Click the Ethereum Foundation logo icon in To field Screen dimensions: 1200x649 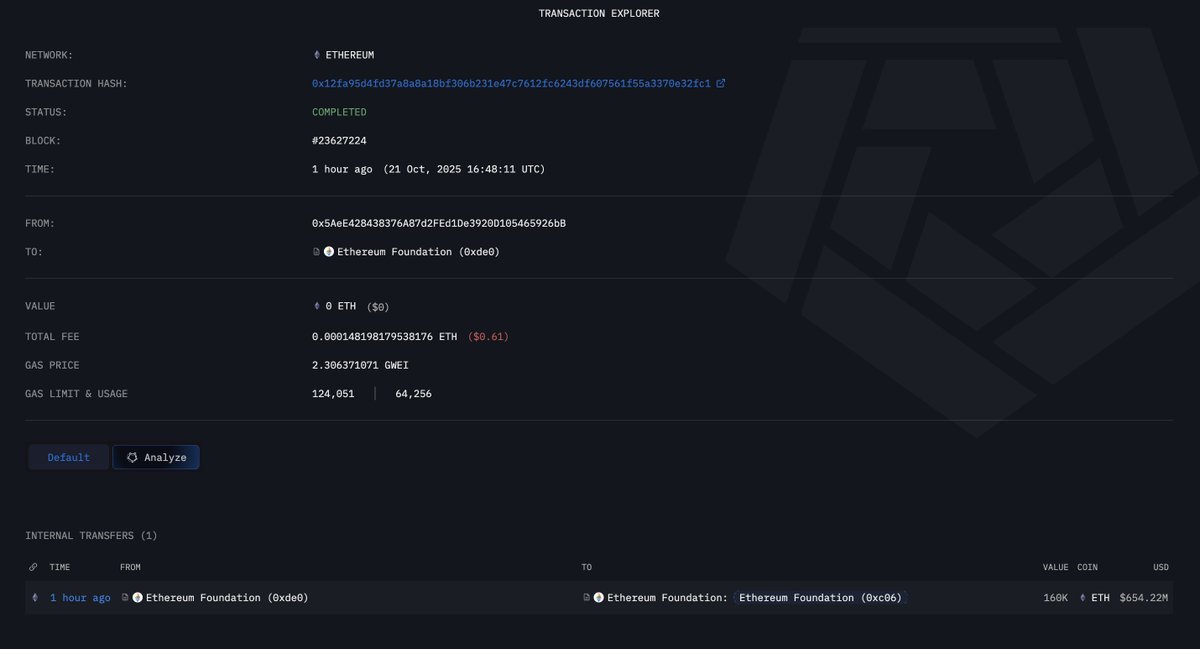pyautogui.click(x=329, y=252)
